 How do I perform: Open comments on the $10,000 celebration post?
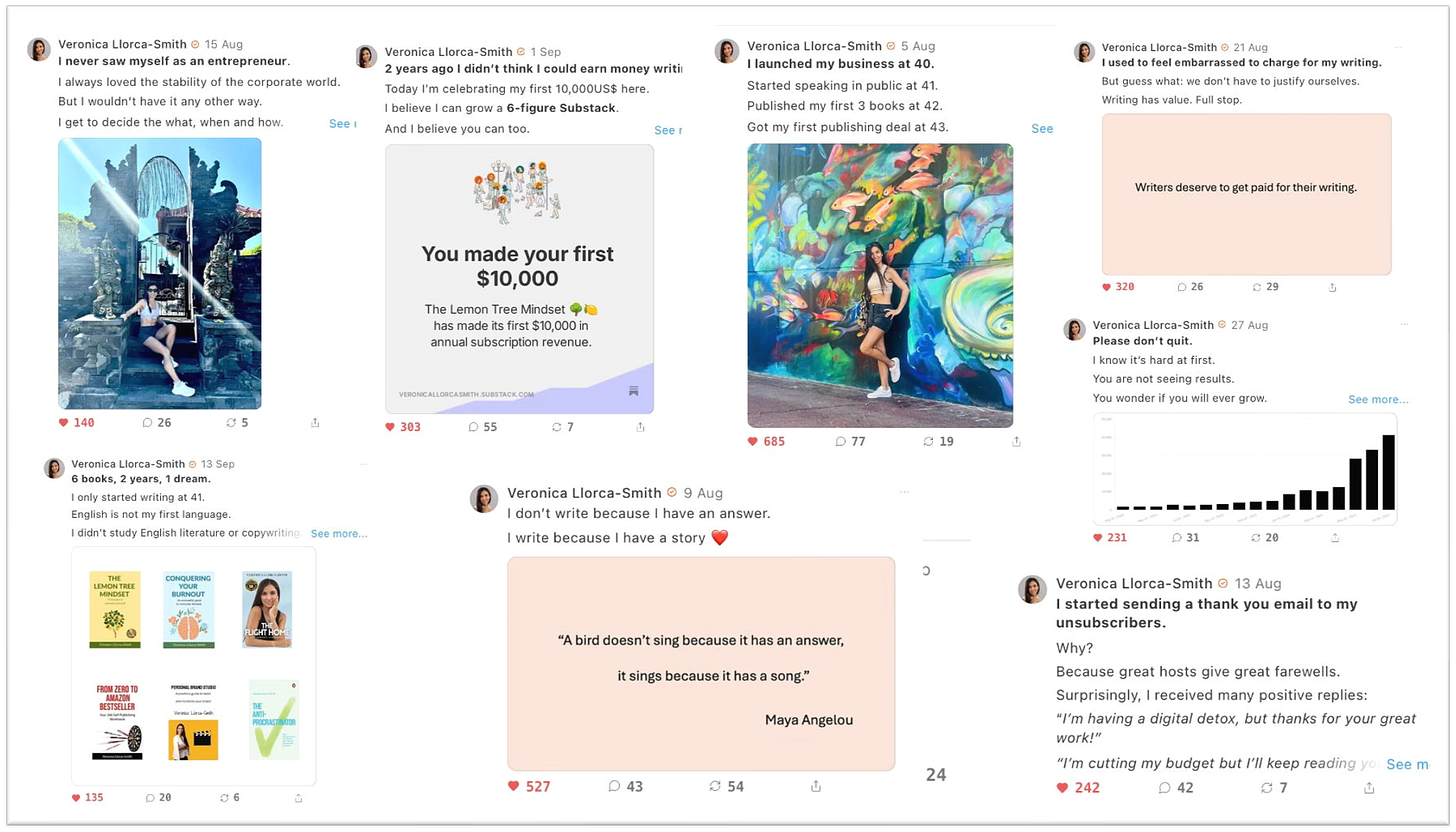(x=482, y=427)
